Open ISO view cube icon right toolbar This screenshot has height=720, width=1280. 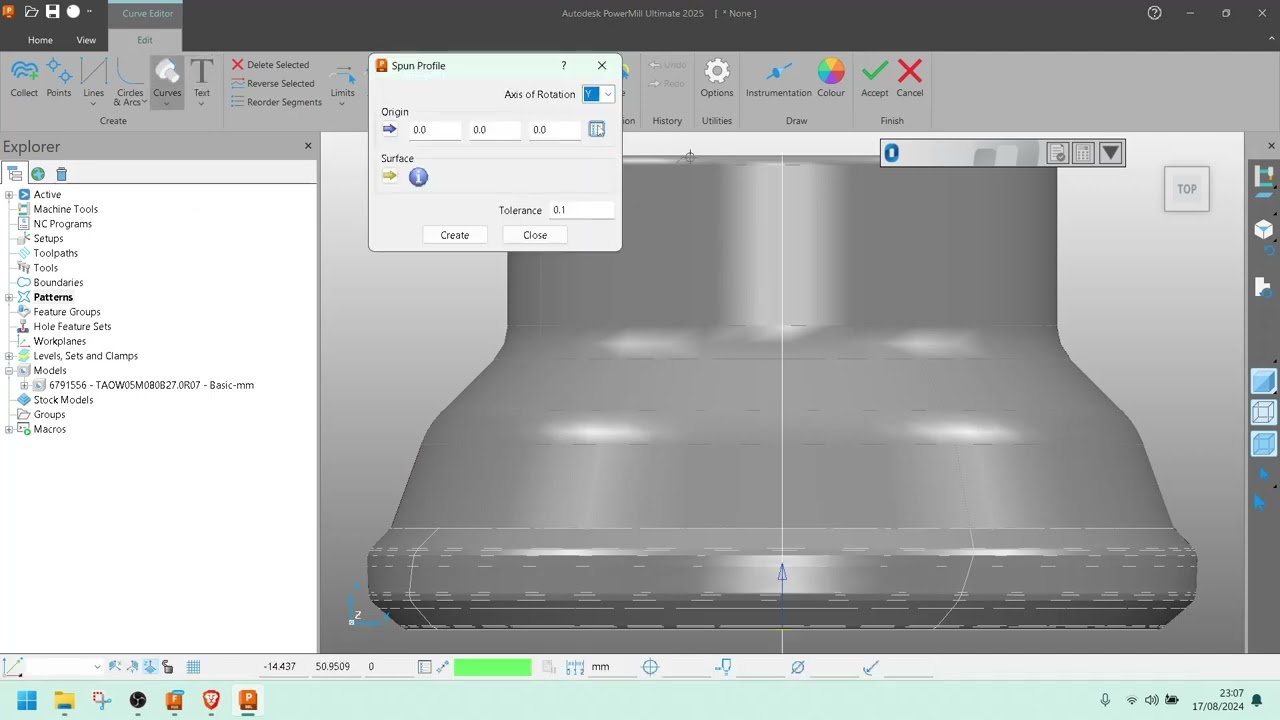[1264, 231]
